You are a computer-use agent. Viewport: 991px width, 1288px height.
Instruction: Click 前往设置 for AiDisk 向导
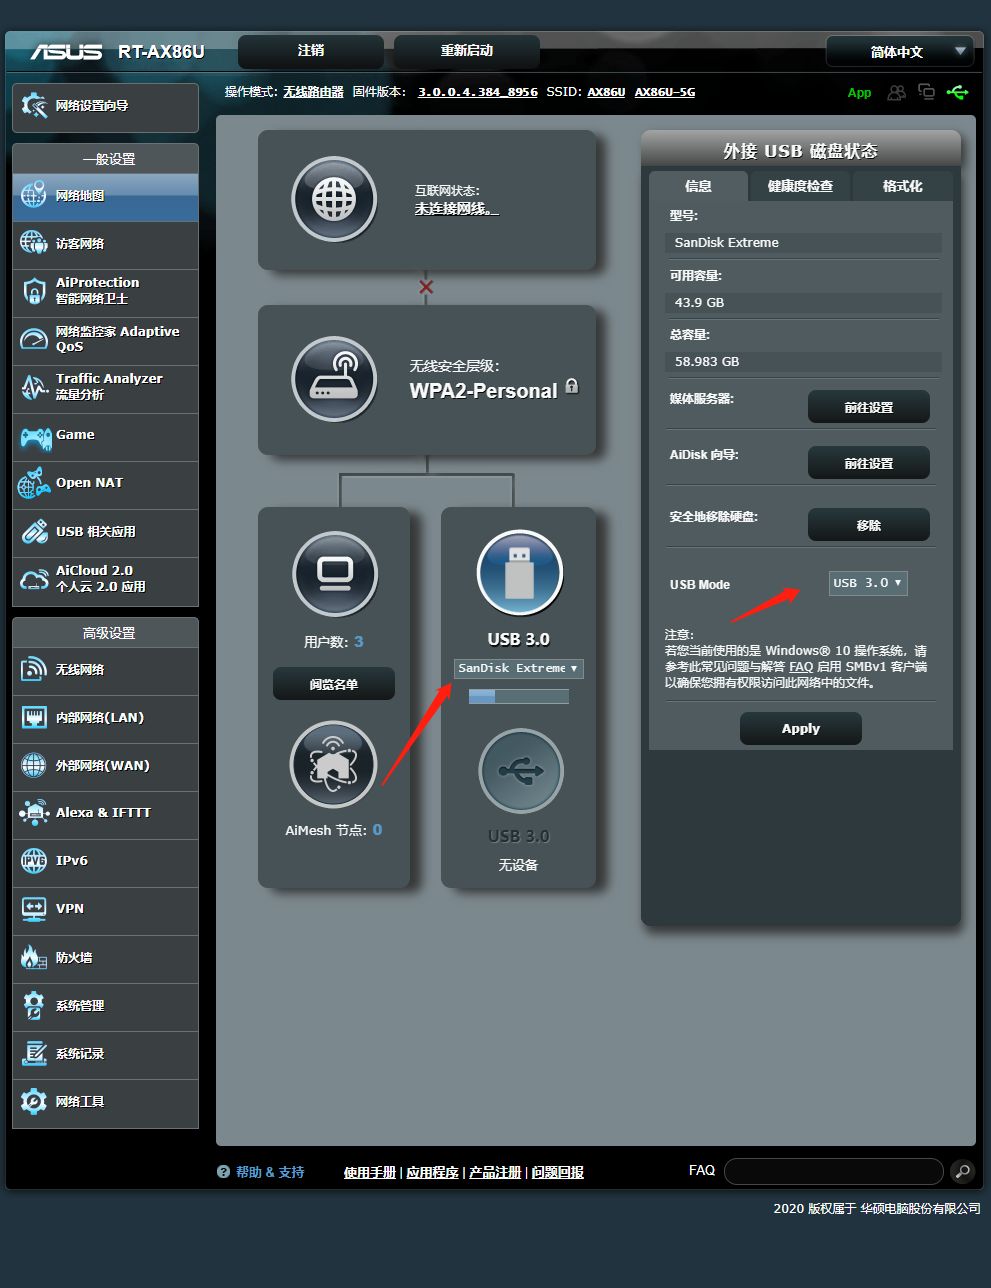869,463
